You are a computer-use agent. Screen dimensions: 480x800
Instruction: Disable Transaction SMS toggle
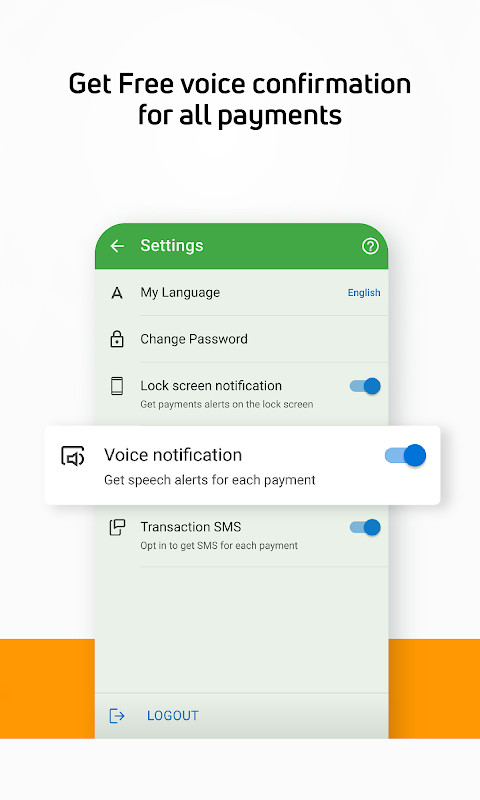(365, 528)
